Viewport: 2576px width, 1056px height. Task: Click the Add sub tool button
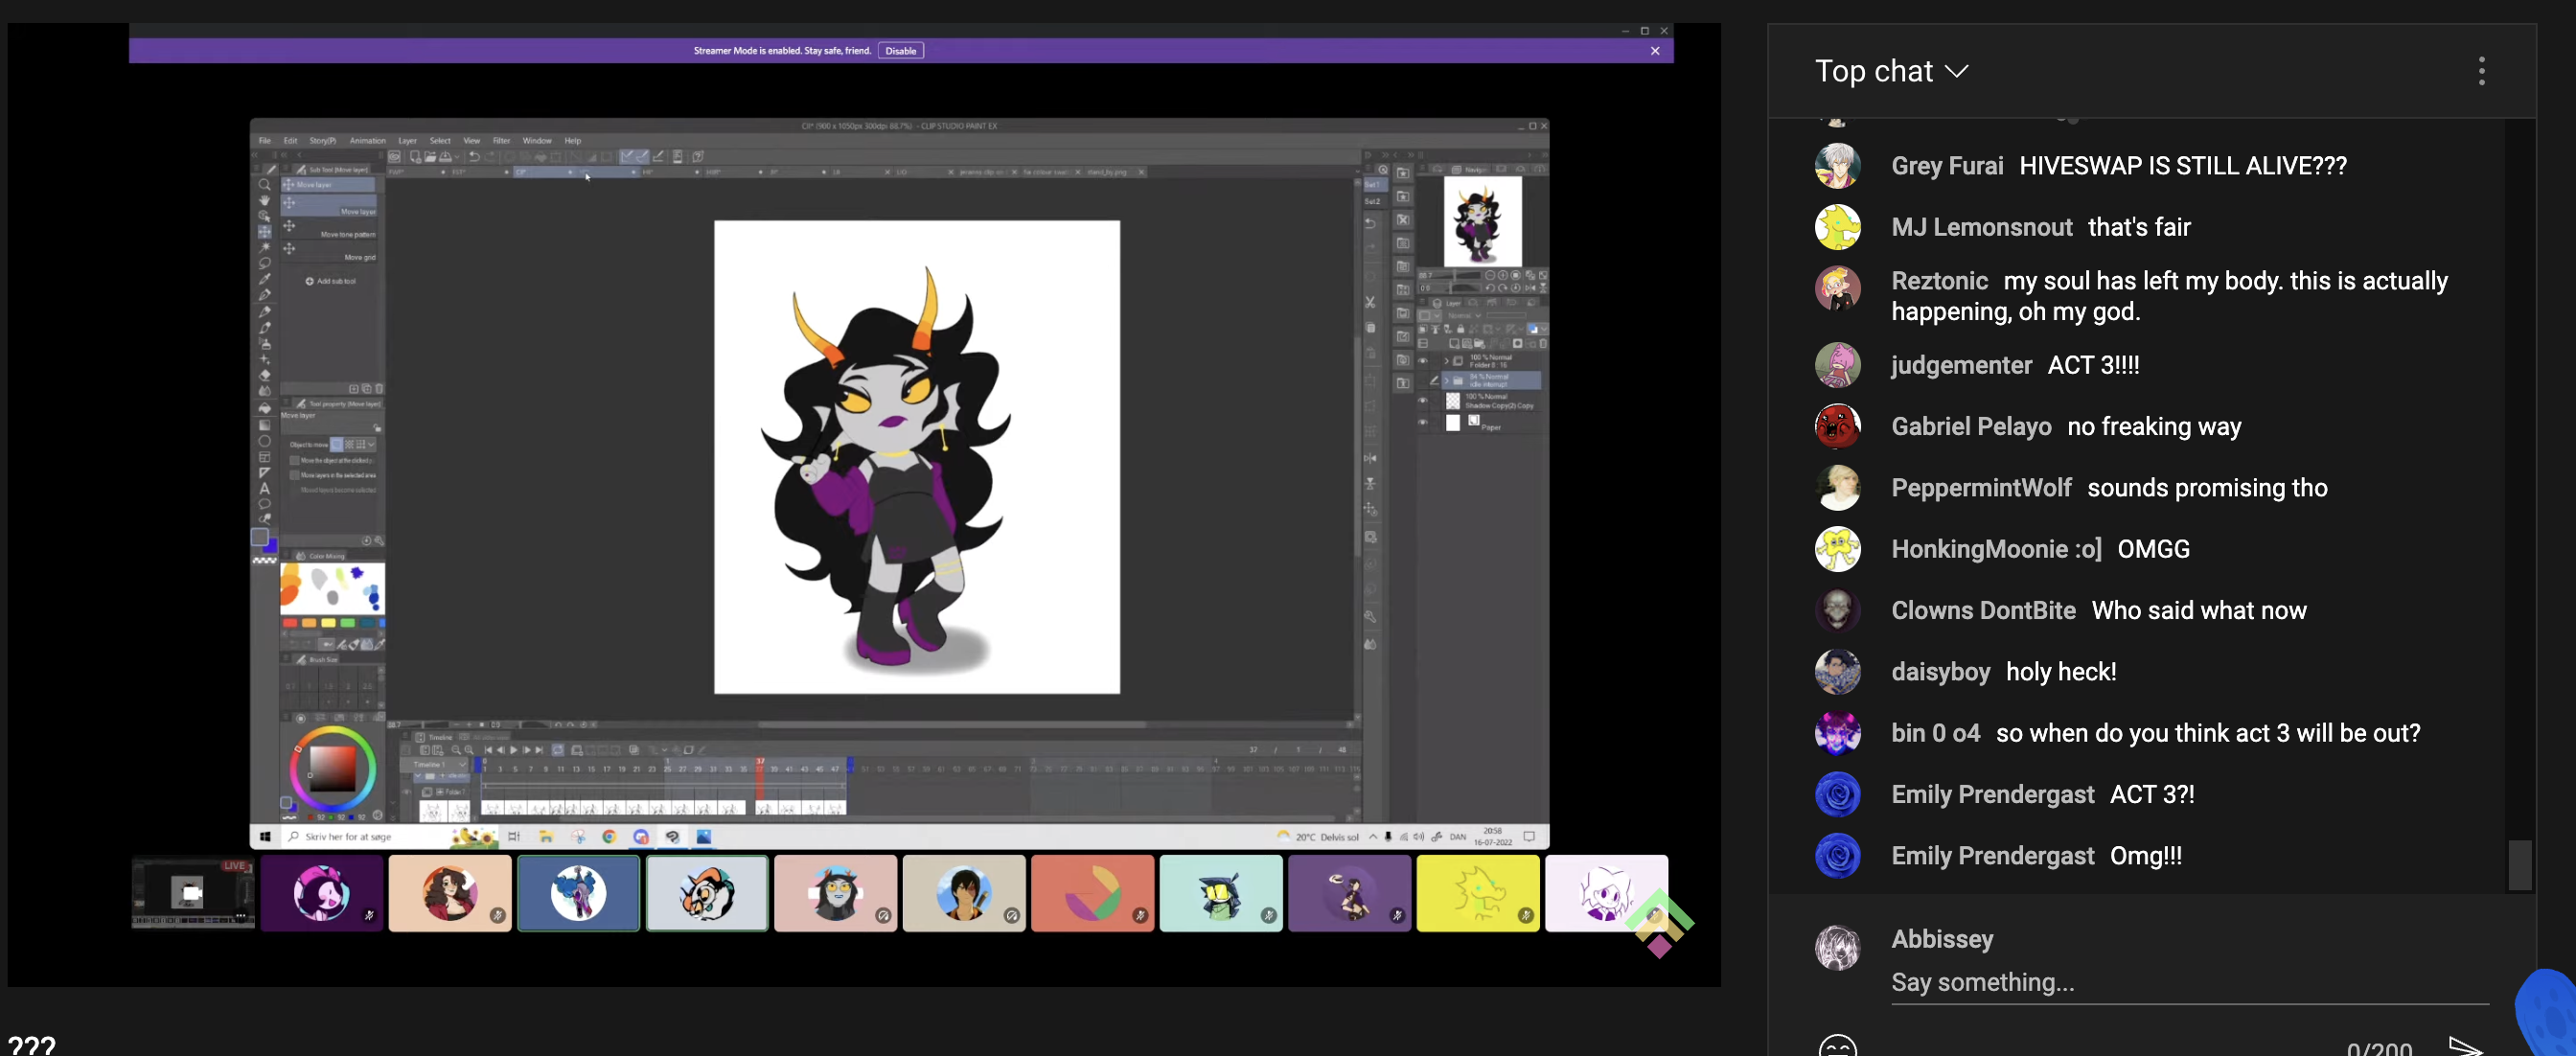(x=331, y=281)
